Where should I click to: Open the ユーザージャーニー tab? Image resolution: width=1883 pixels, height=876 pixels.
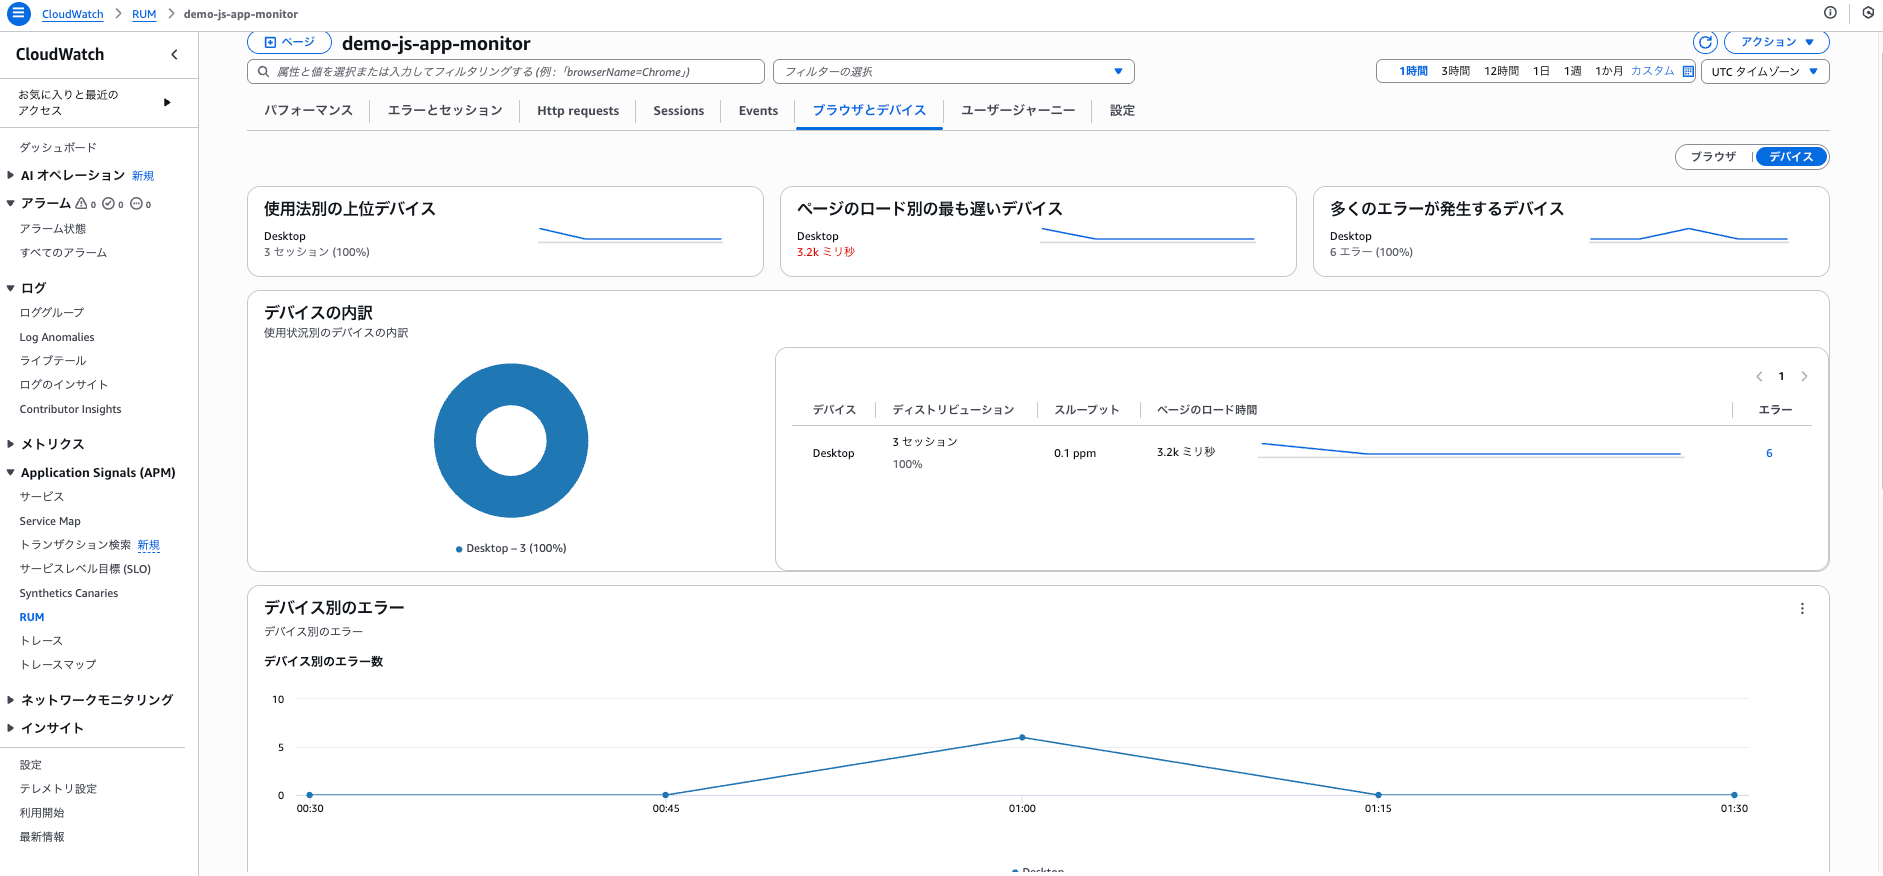point(1018,110)
